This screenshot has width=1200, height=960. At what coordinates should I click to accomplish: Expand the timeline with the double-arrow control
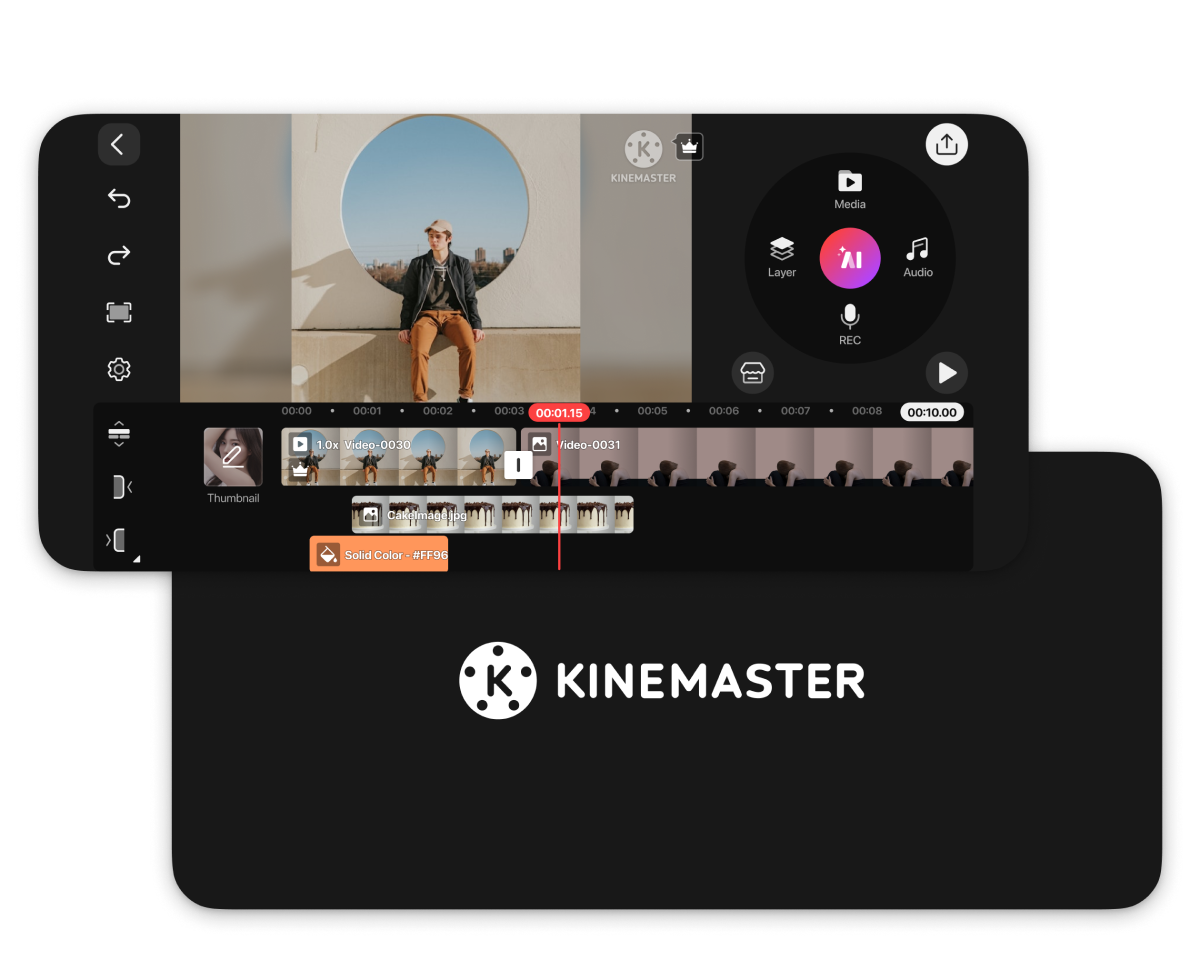pos(119,433)
